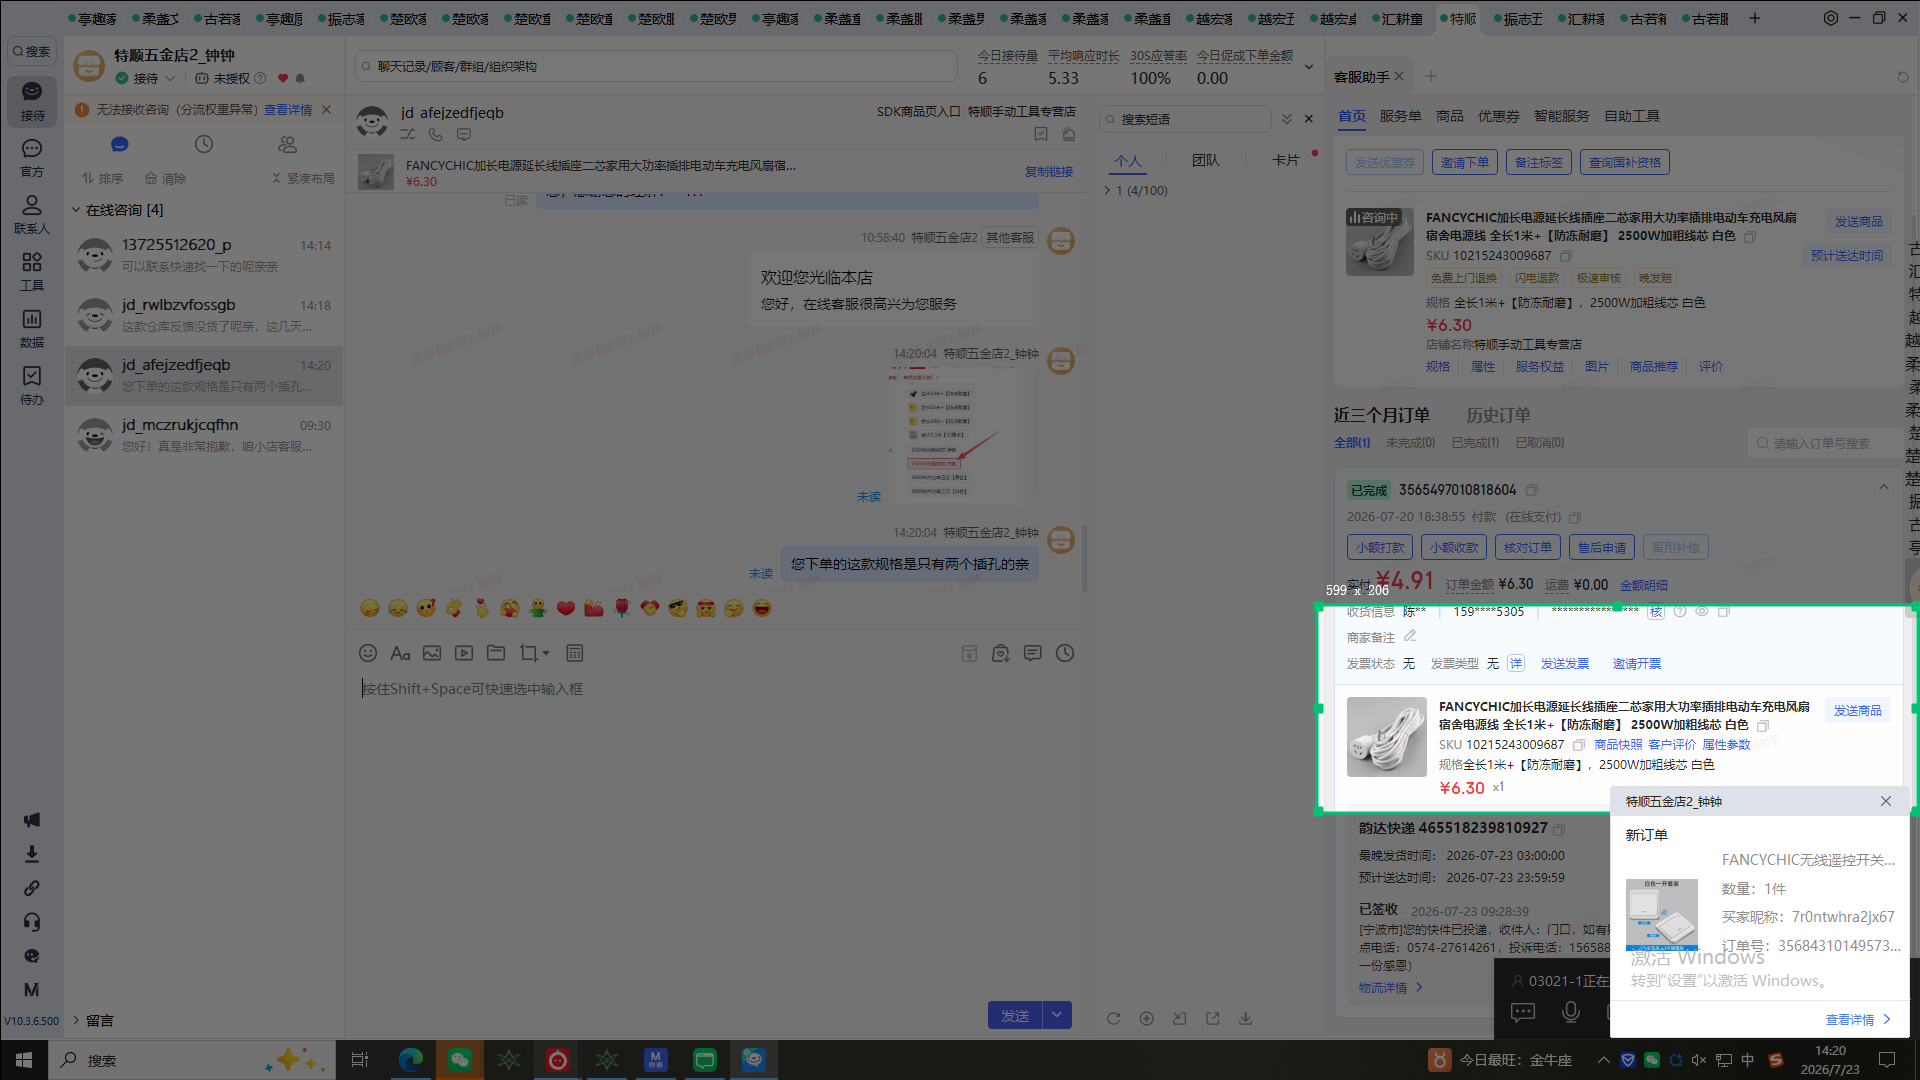Image resolution: width=1920 pixels, height=1080 pixels.
Task: Edit the 商家备注 merchant note
Action: tap(1410, 636)
